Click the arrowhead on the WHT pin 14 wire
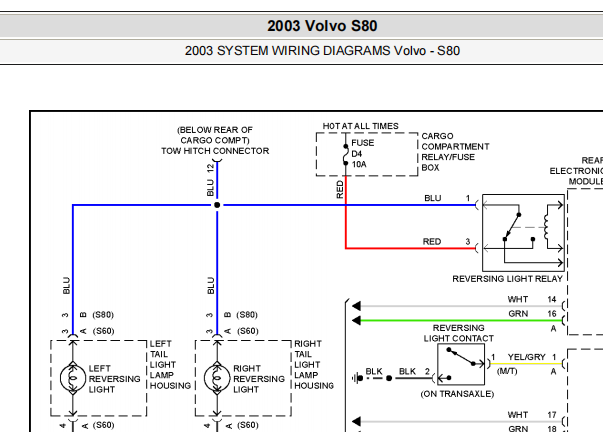This screenshot has width=603, height=432. [356, 306]
